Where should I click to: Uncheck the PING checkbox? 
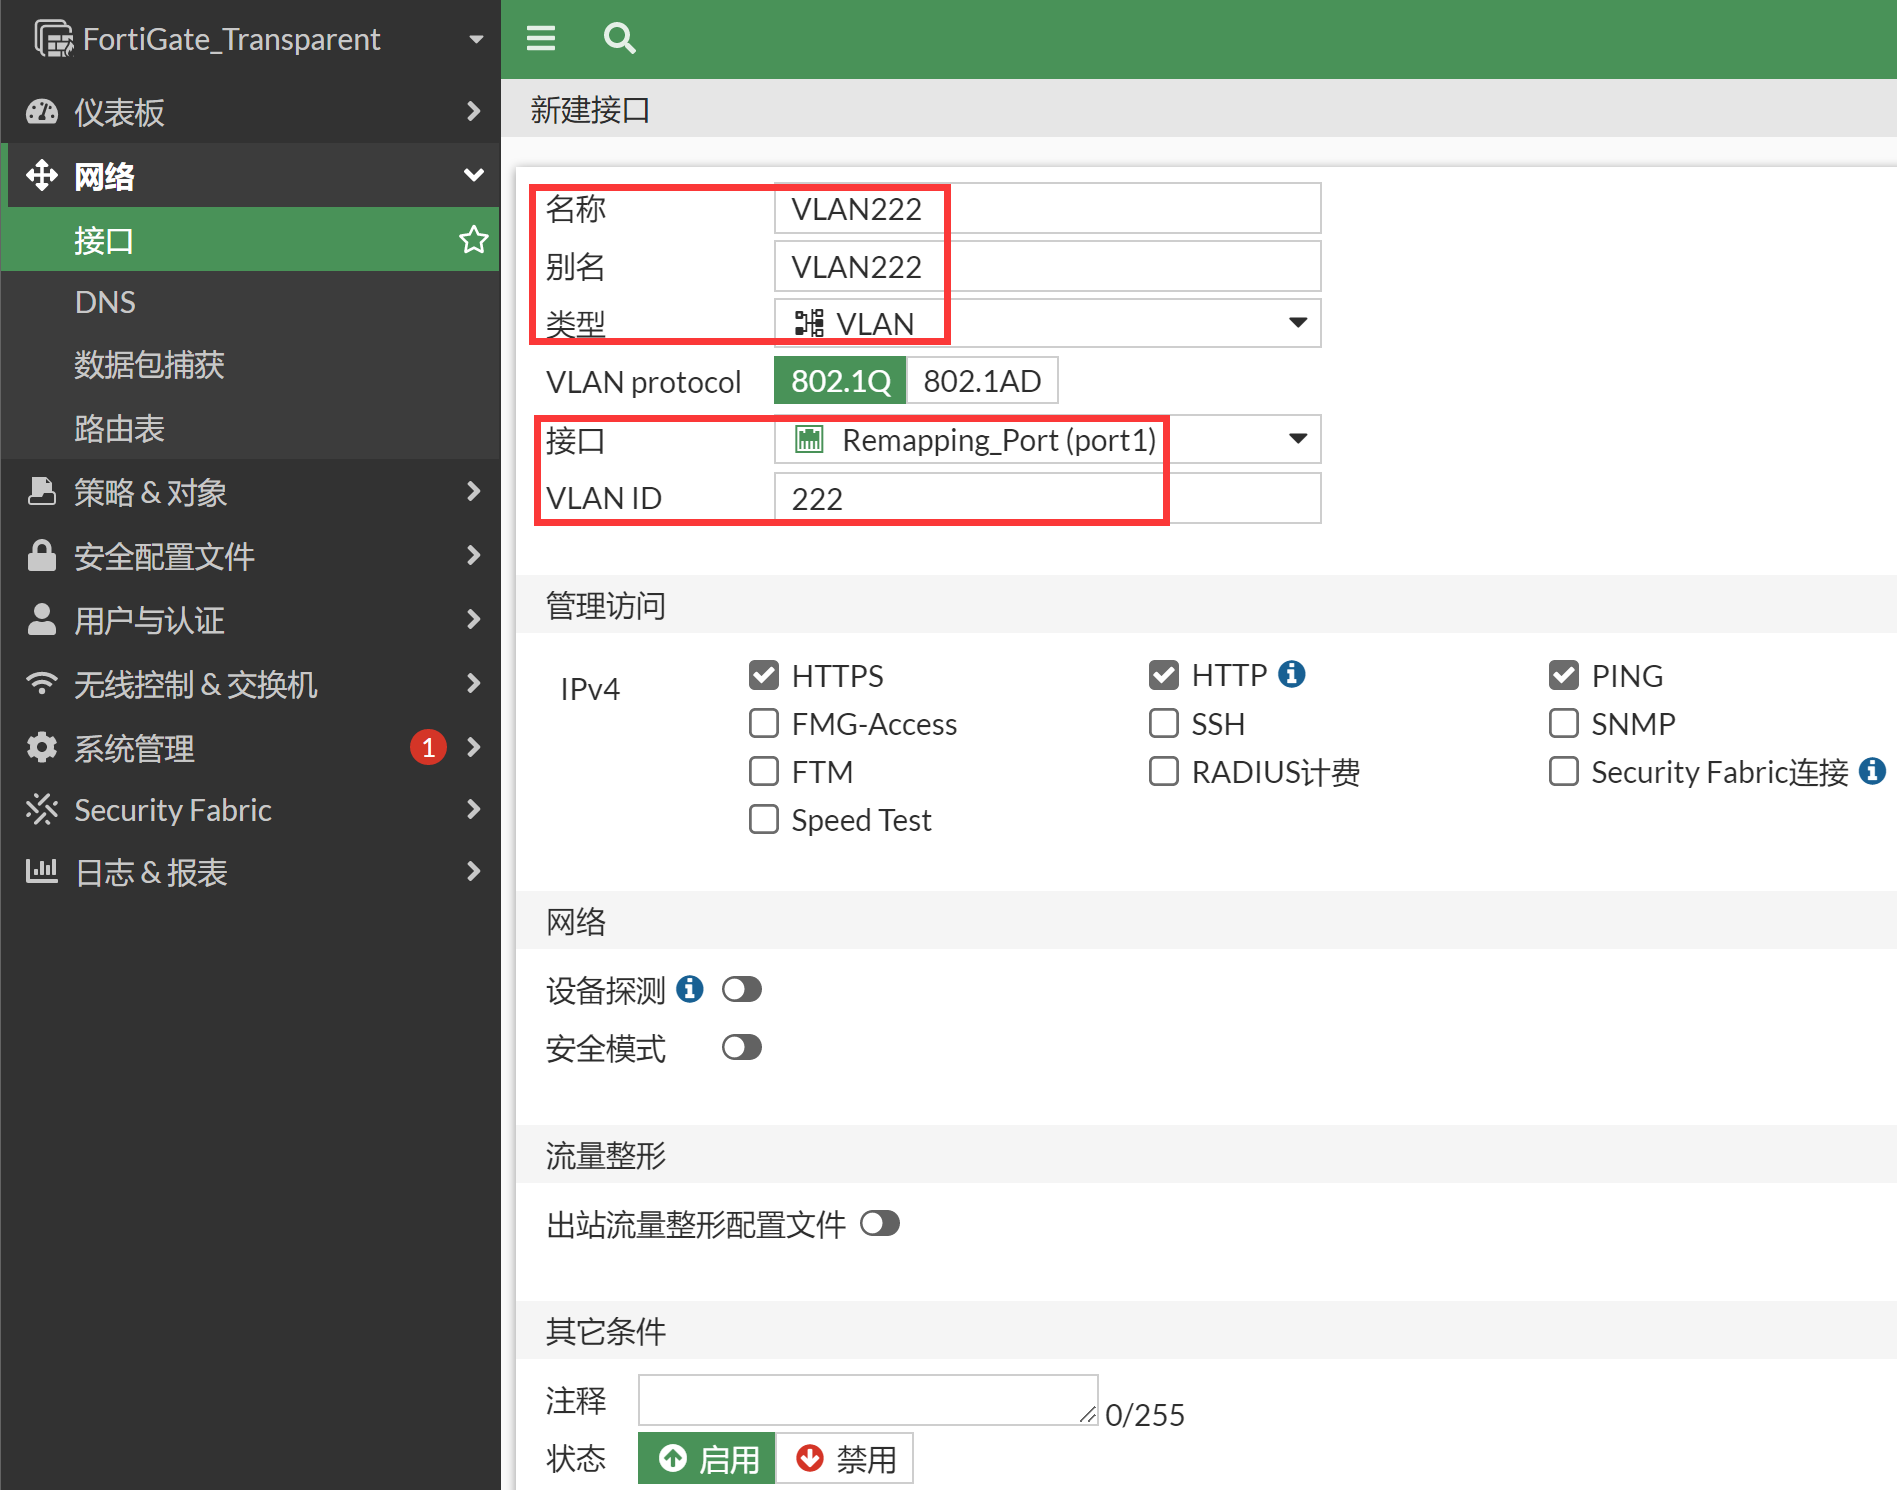(x=1563, y=675)
